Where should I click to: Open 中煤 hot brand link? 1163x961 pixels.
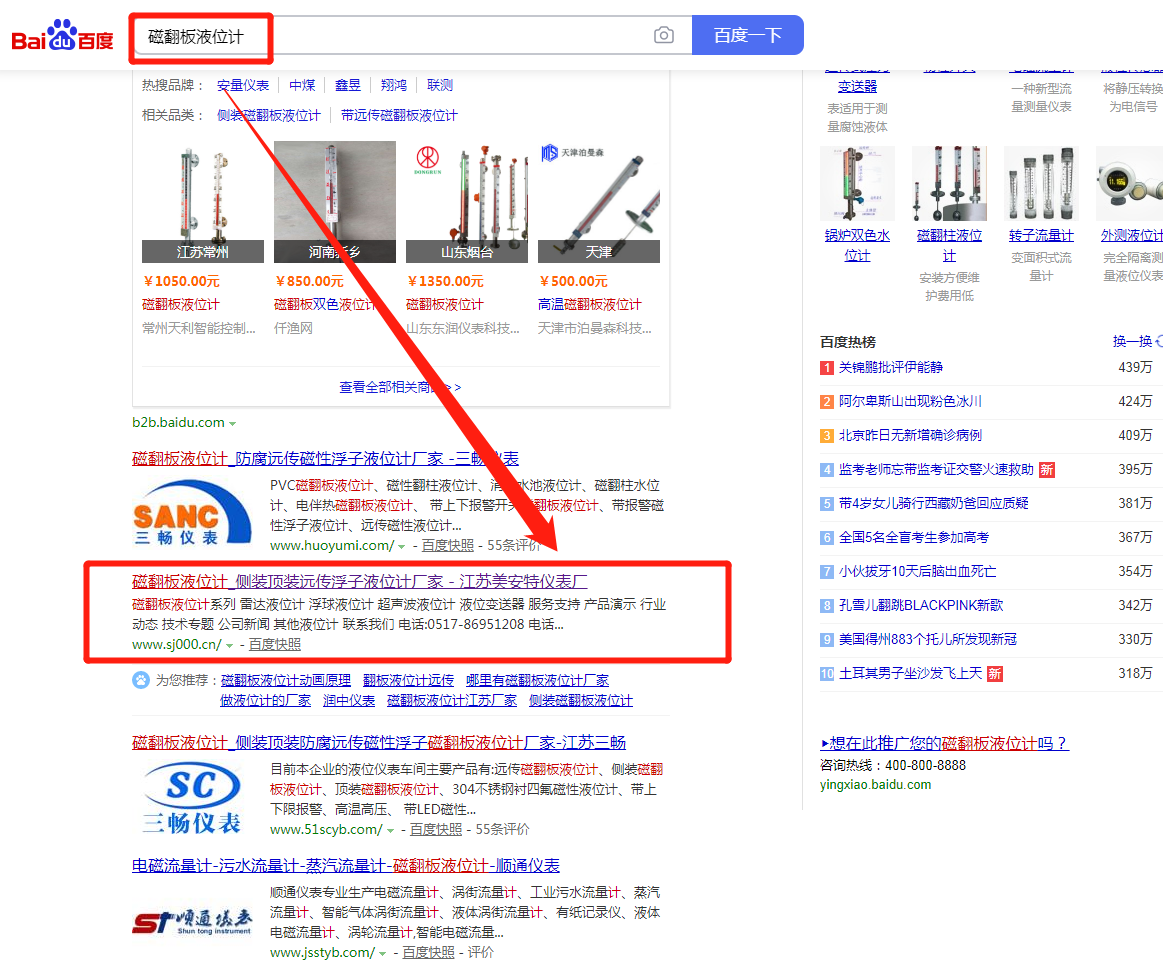click(302, 85)
